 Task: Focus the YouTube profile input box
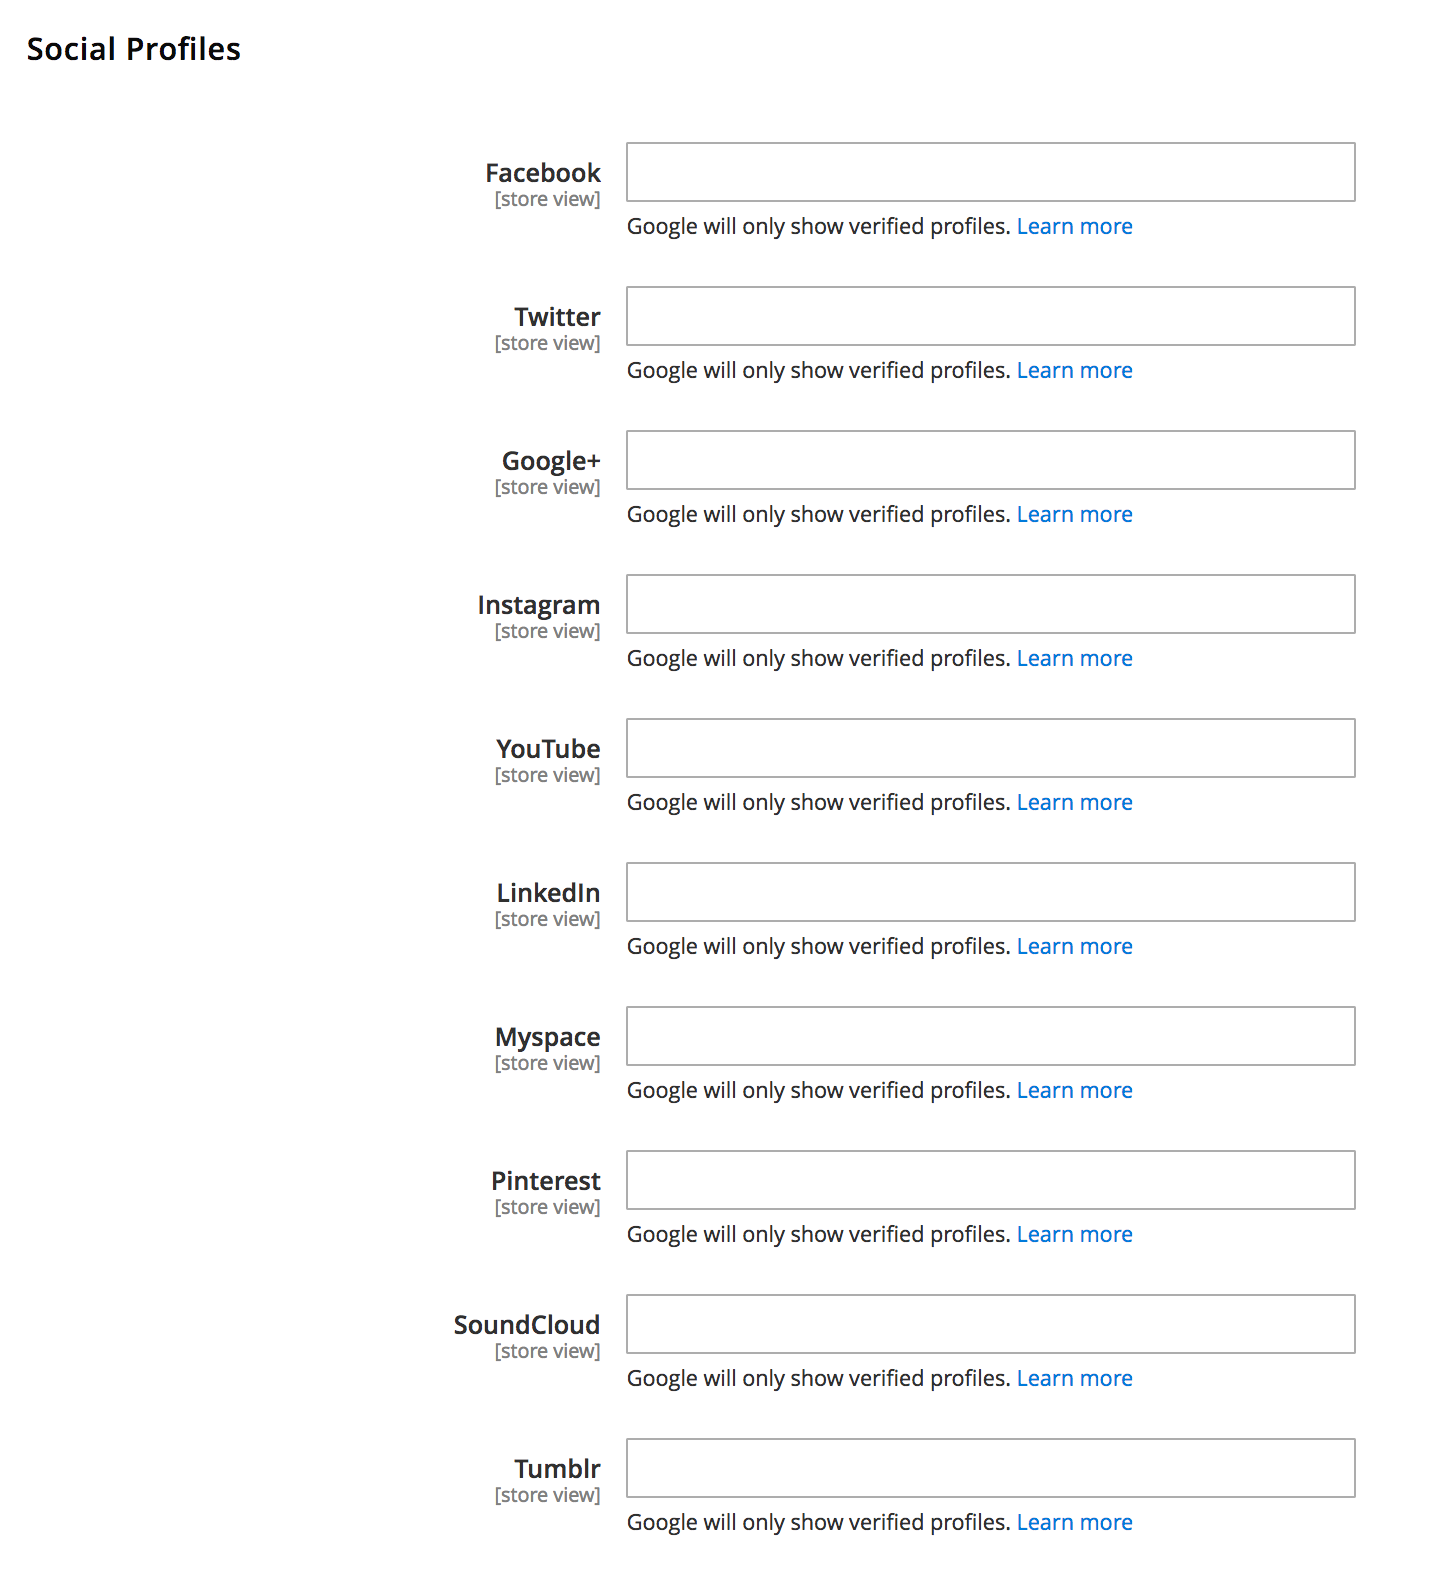(991, 748)
